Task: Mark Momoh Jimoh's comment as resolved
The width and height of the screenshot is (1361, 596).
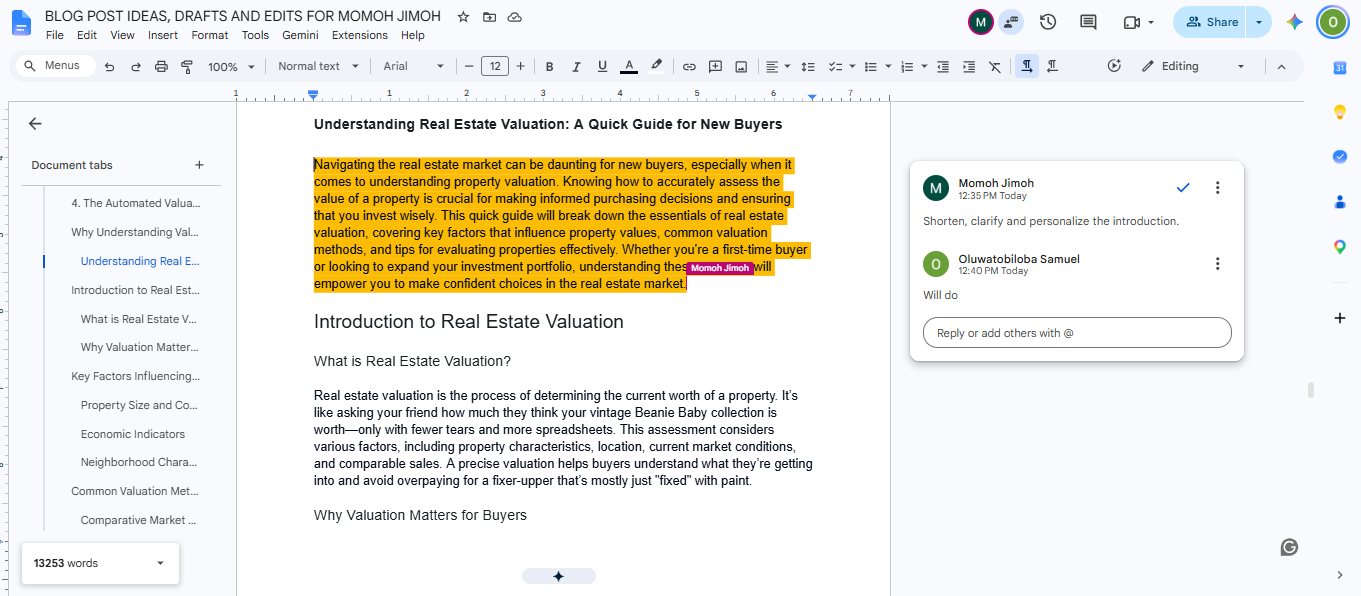Action: coord(1183,187)
